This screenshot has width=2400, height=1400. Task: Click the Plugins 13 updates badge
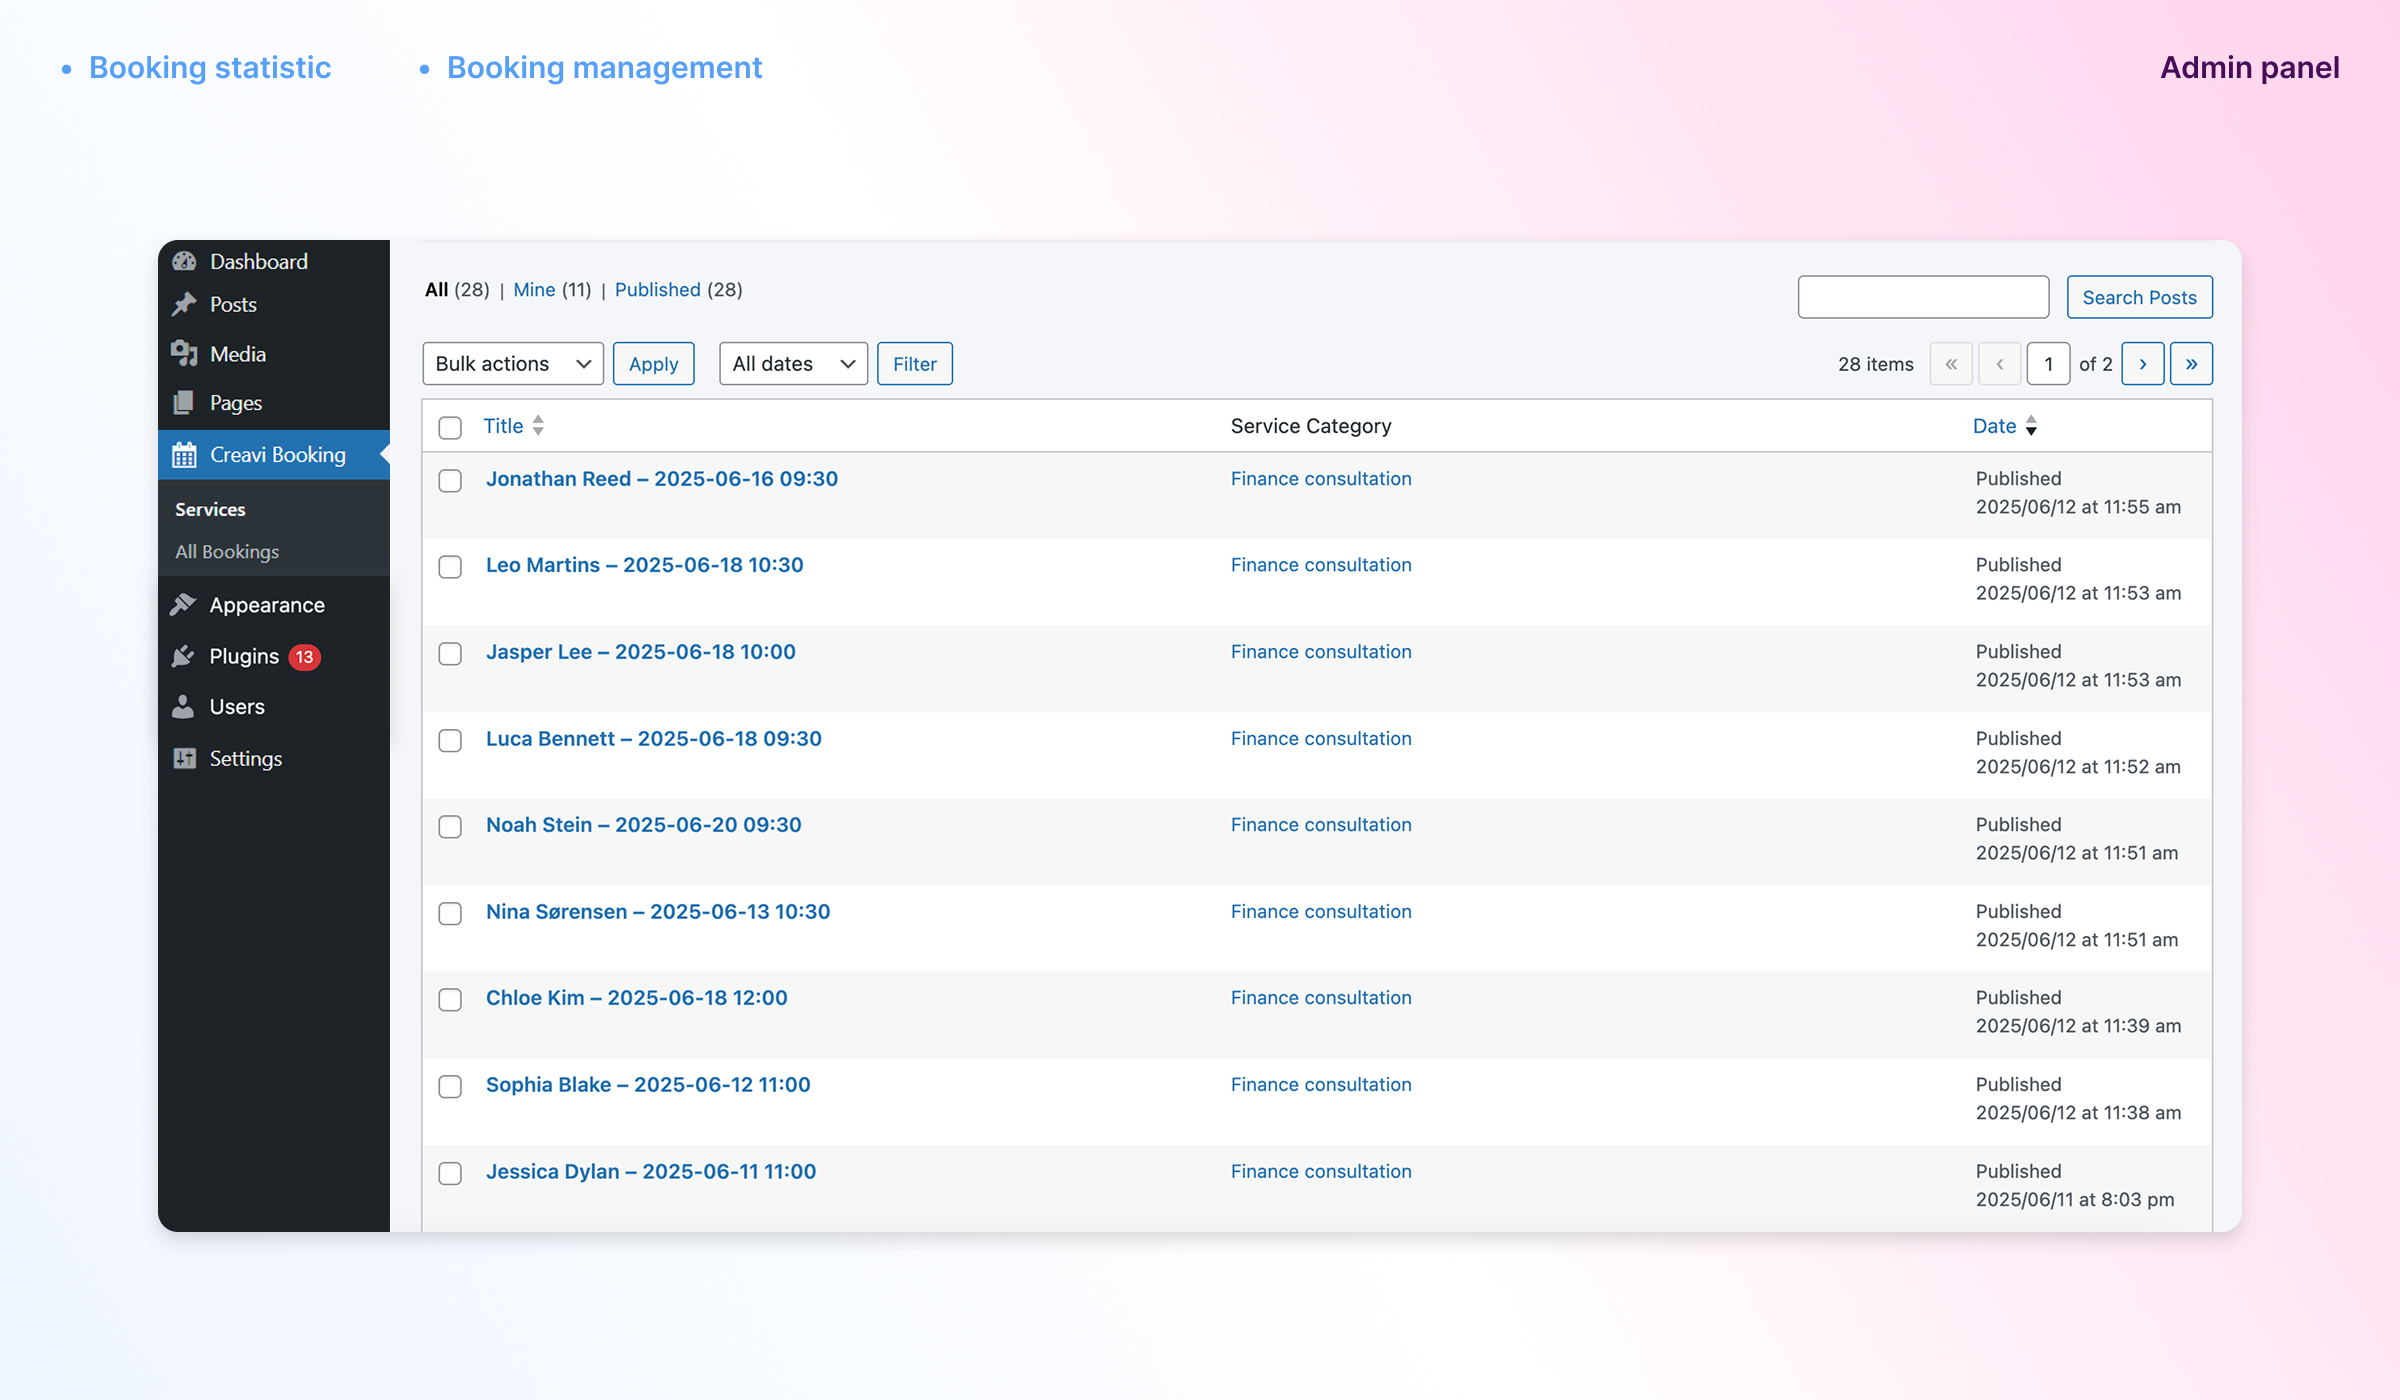pos(305,657)
